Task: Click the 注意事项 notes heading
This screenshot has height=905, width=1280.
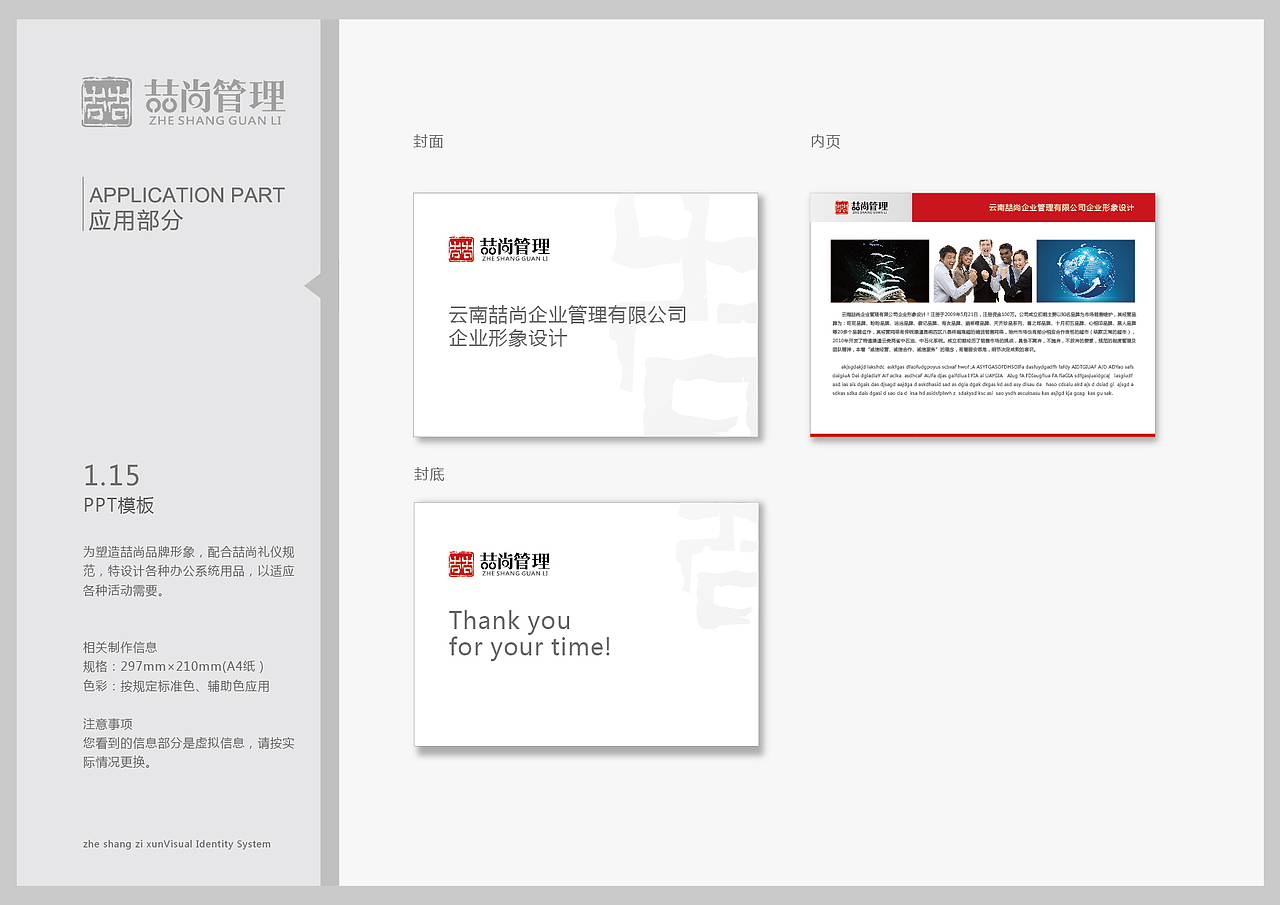Action: coord(106,722)
